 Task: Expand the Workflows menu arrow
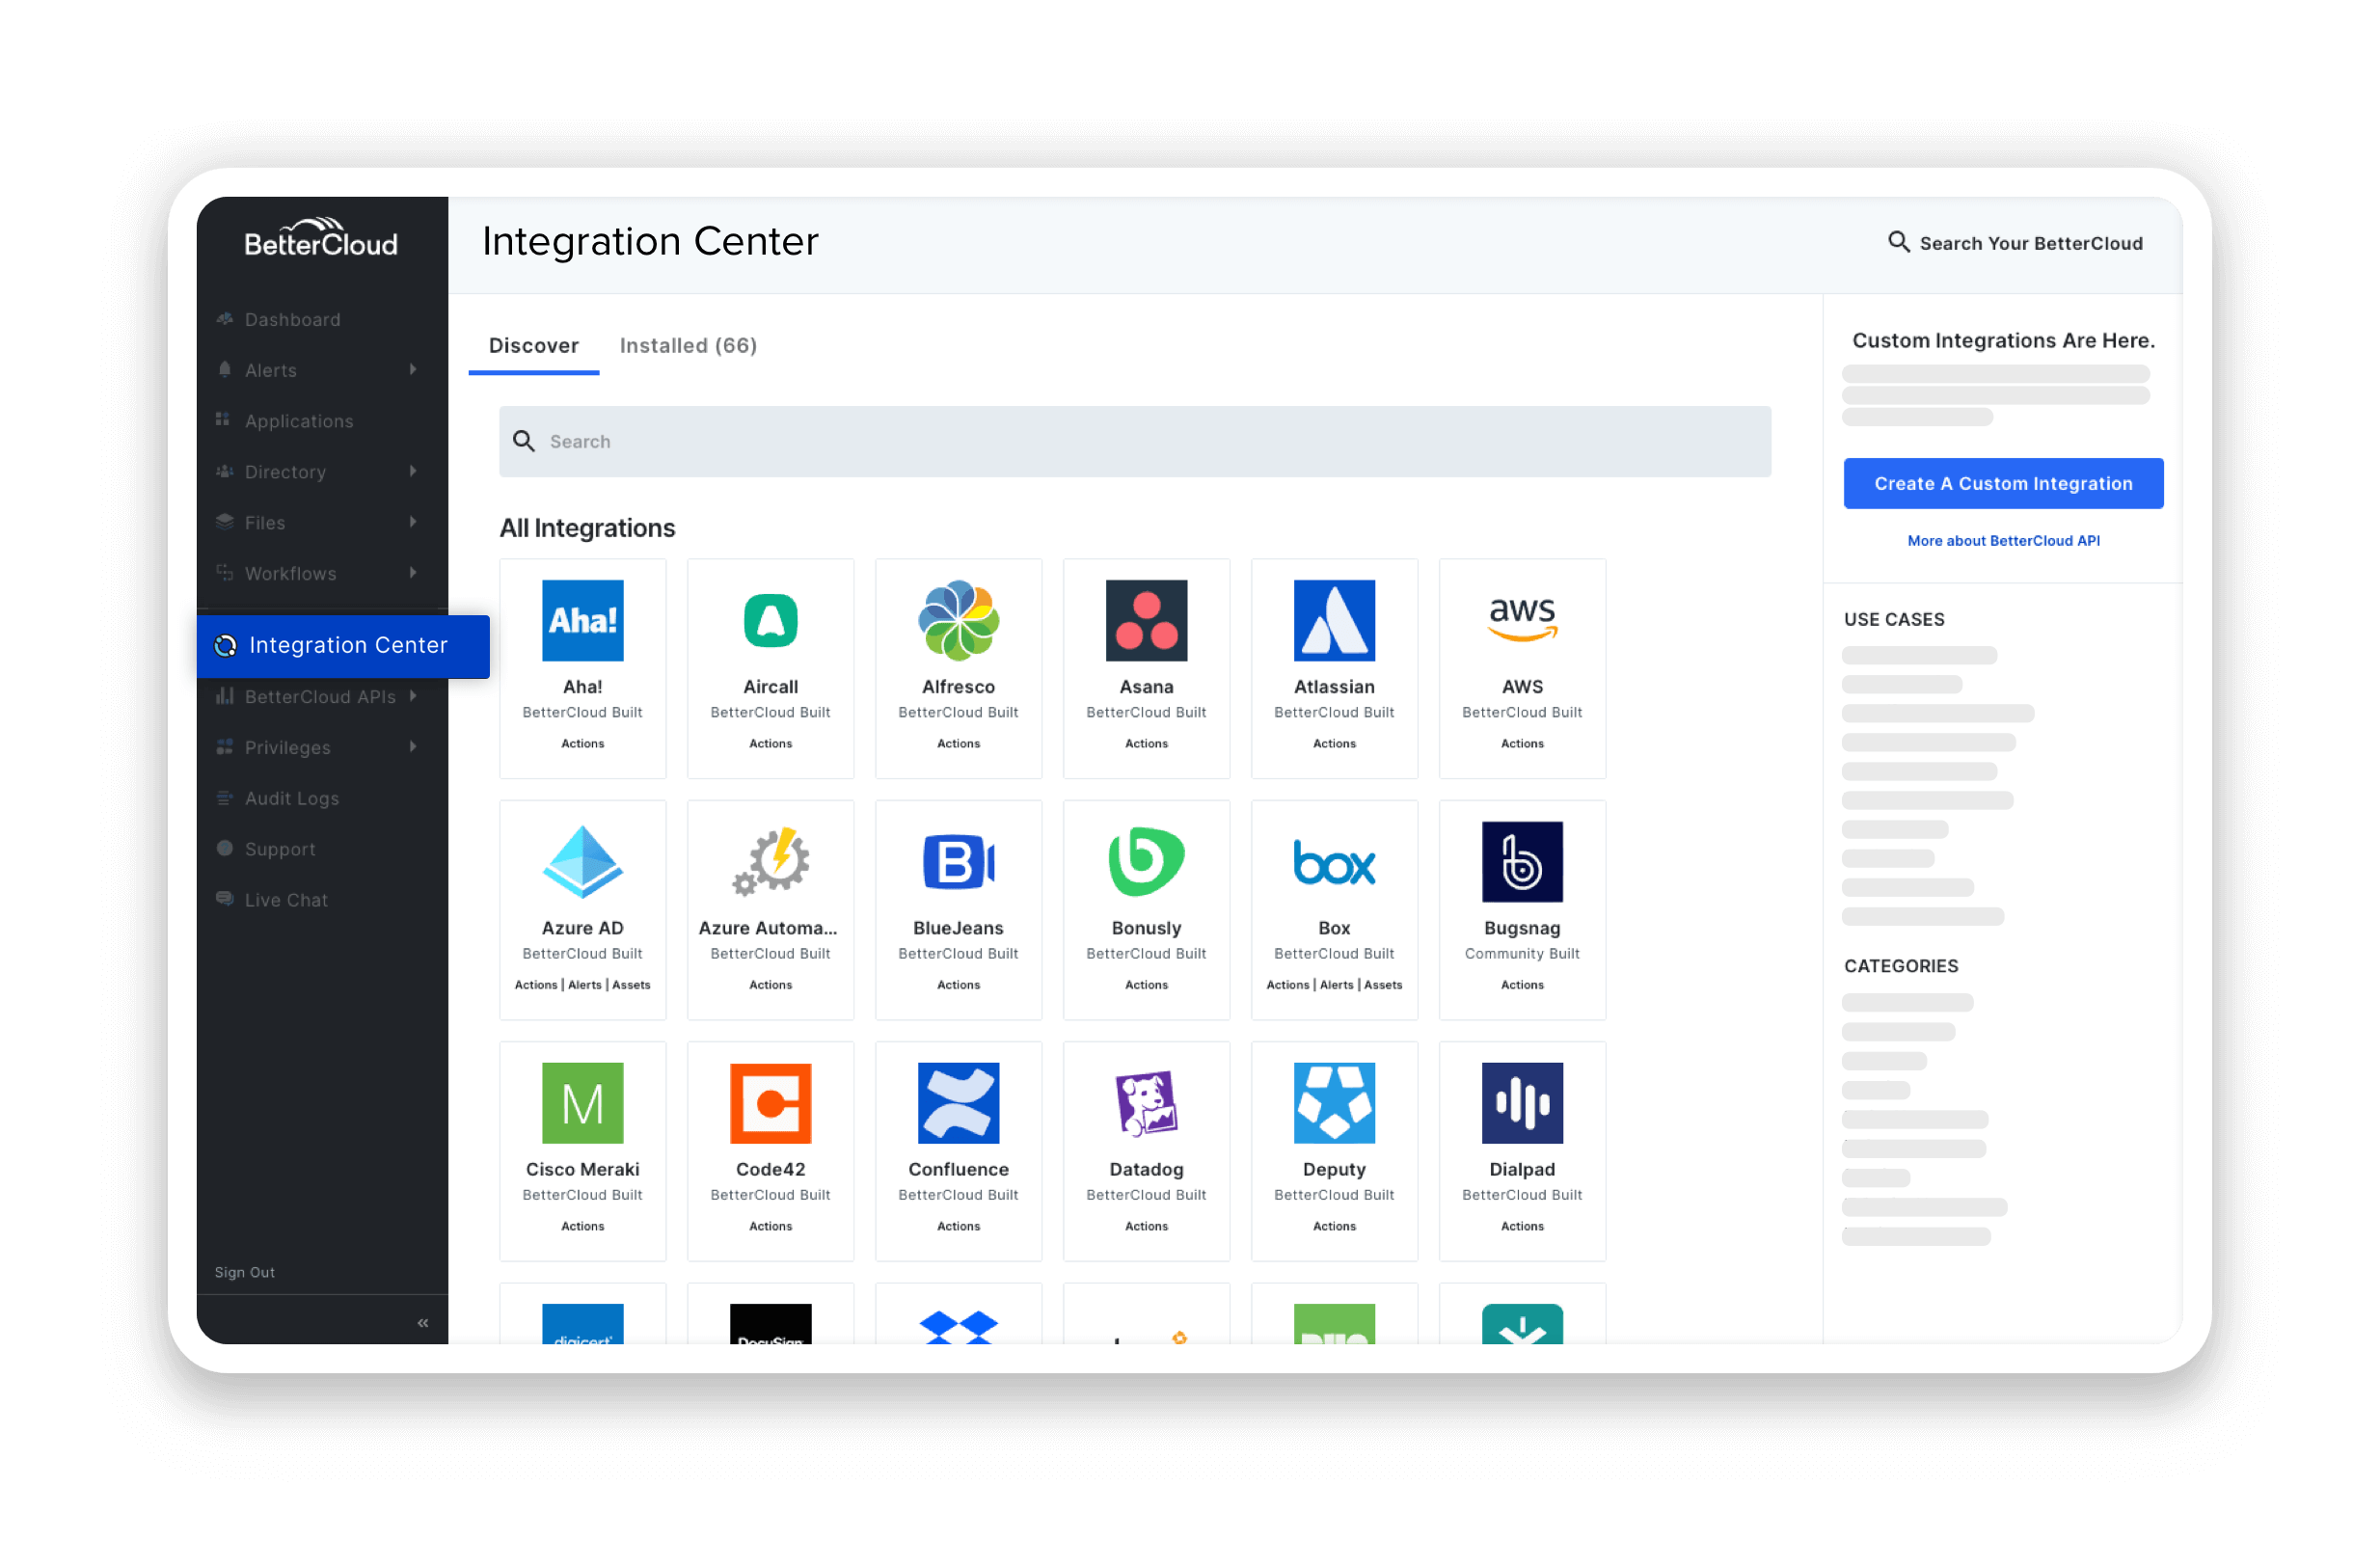click(x=413, y=572)
